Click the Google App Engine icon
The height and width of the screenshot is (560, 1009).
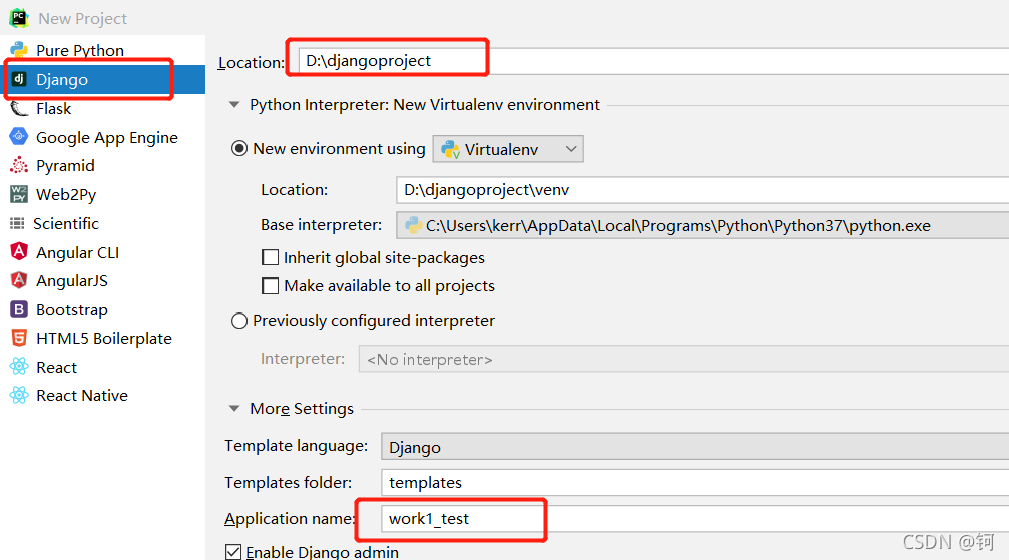click(x=19, y=136)
